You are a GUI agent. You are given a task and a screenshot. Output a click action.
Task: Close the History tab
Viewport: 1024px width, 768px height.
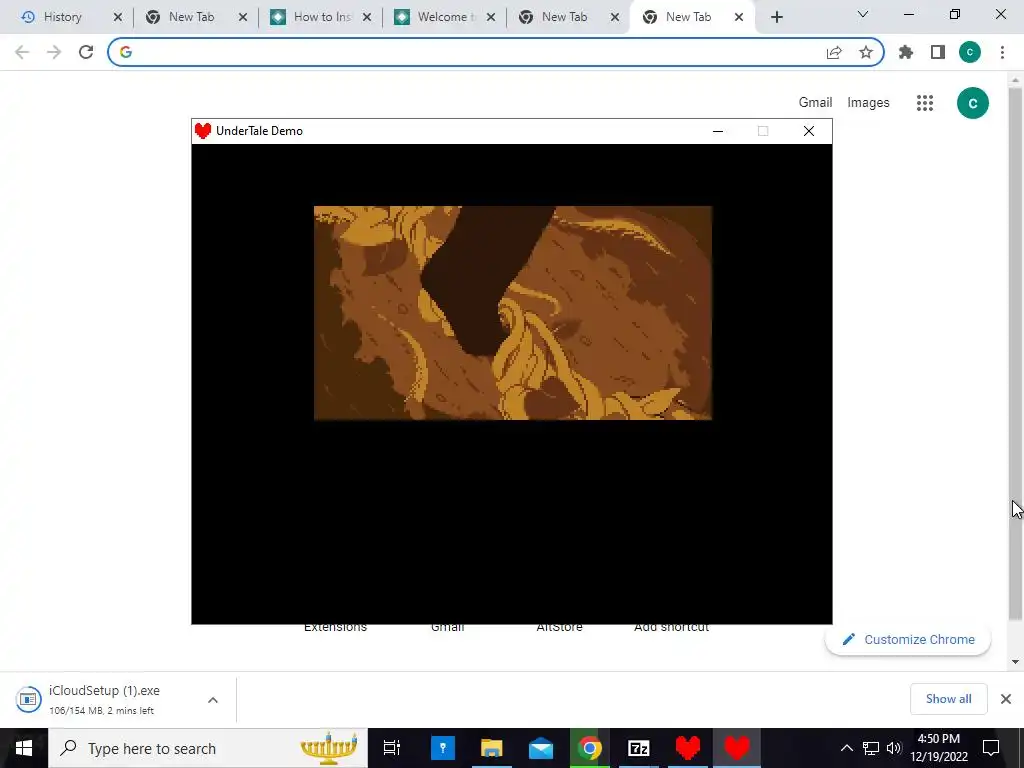pos(118,17)
